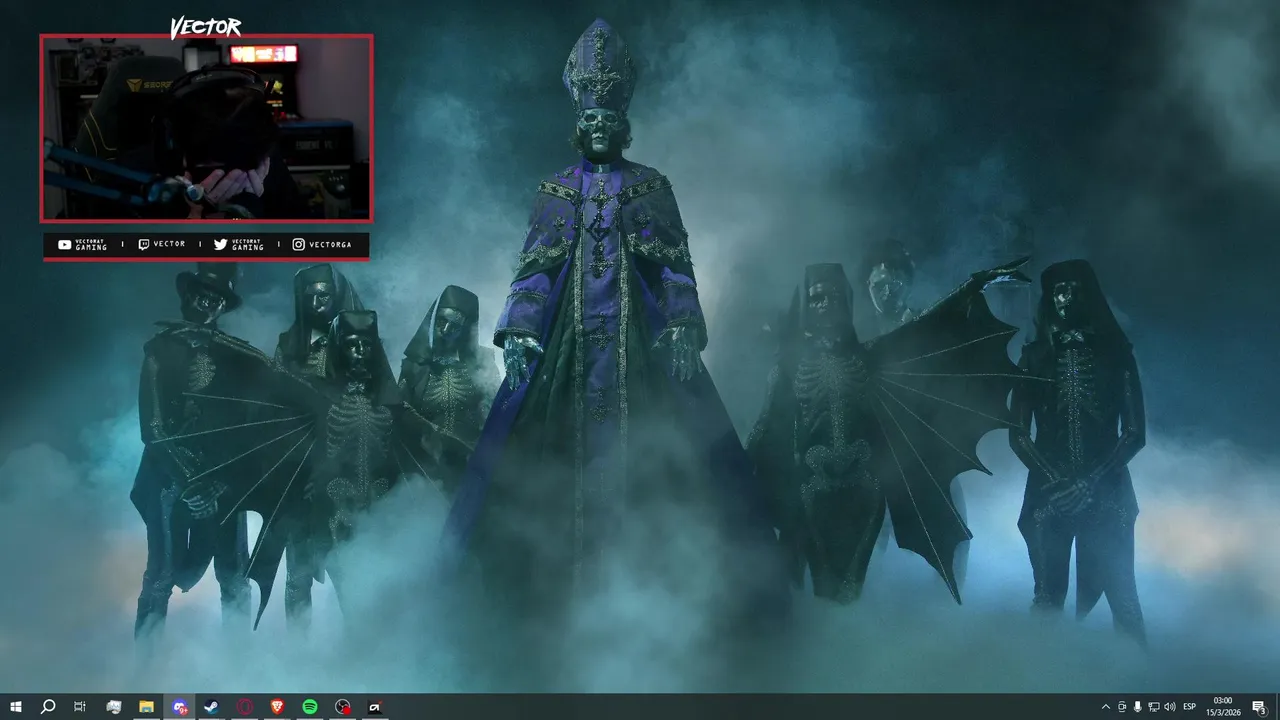Switch to the Discord taskbar app
This screenshot has height=720, width=1280.
pyautogui.click(x=179, y=707)
